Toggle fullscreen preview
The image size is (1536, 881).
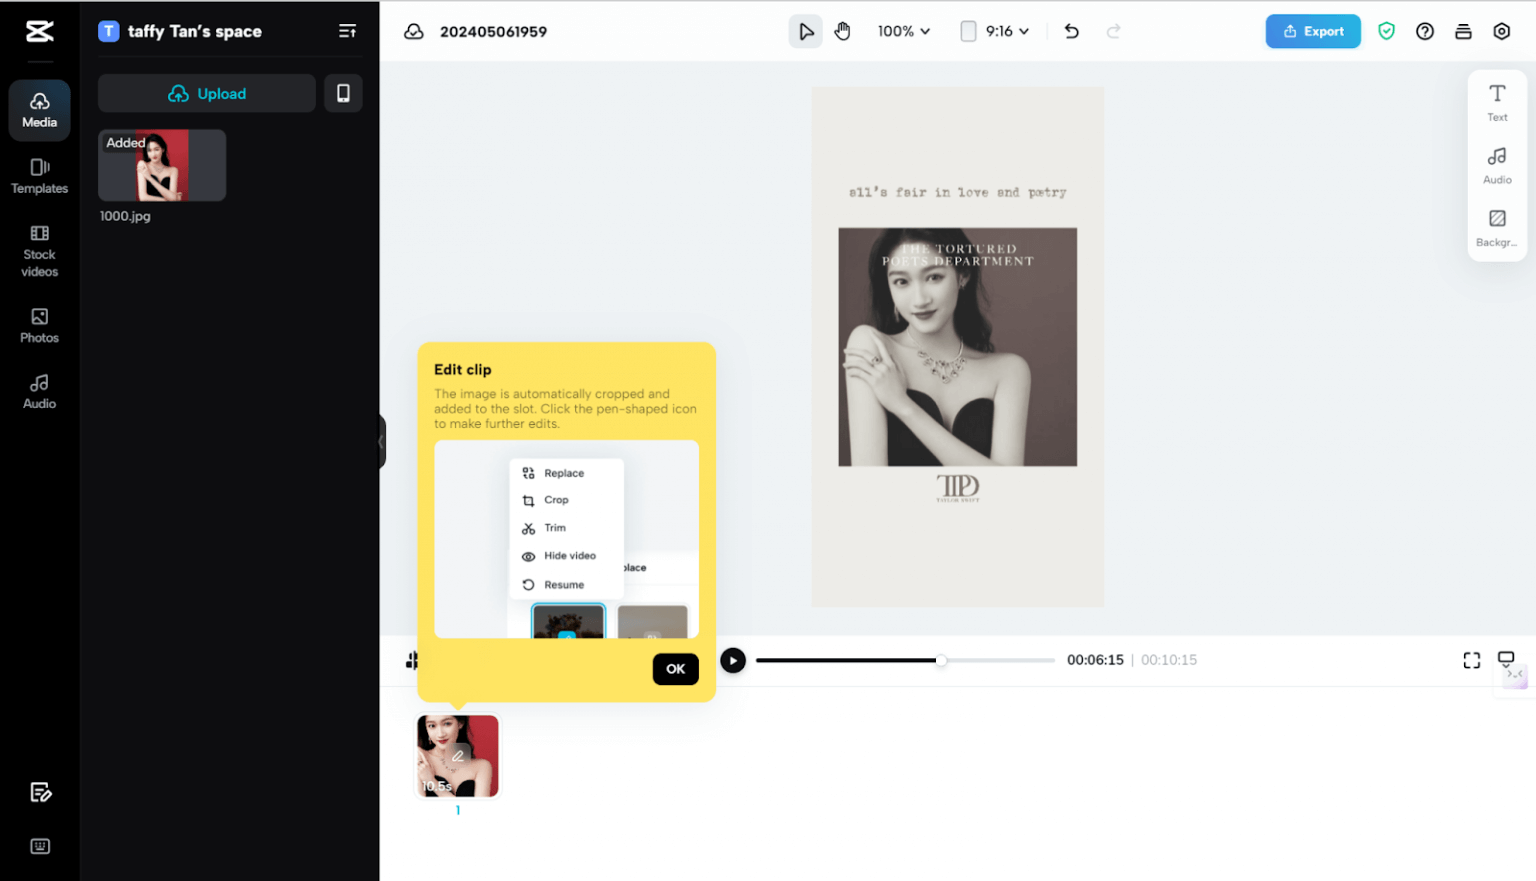click(1471, 661)
